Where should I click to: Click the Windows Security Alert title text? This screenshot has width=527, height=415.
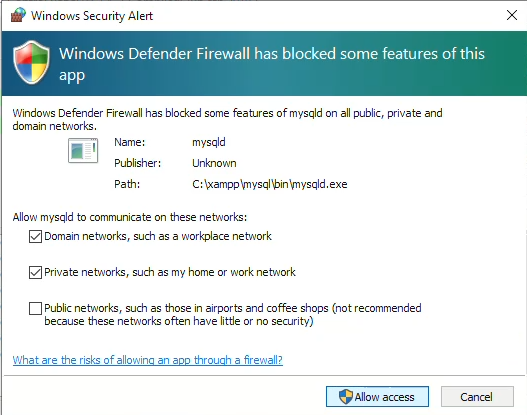(x=92, y=16)
